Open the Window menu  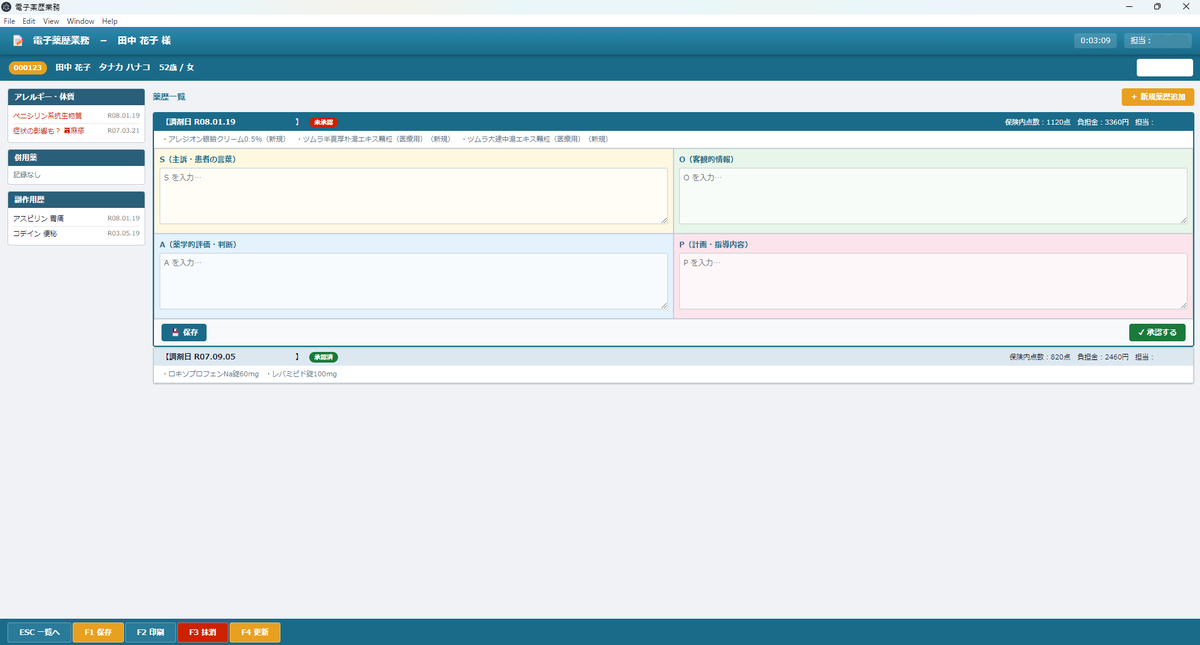tap(81, 21)
